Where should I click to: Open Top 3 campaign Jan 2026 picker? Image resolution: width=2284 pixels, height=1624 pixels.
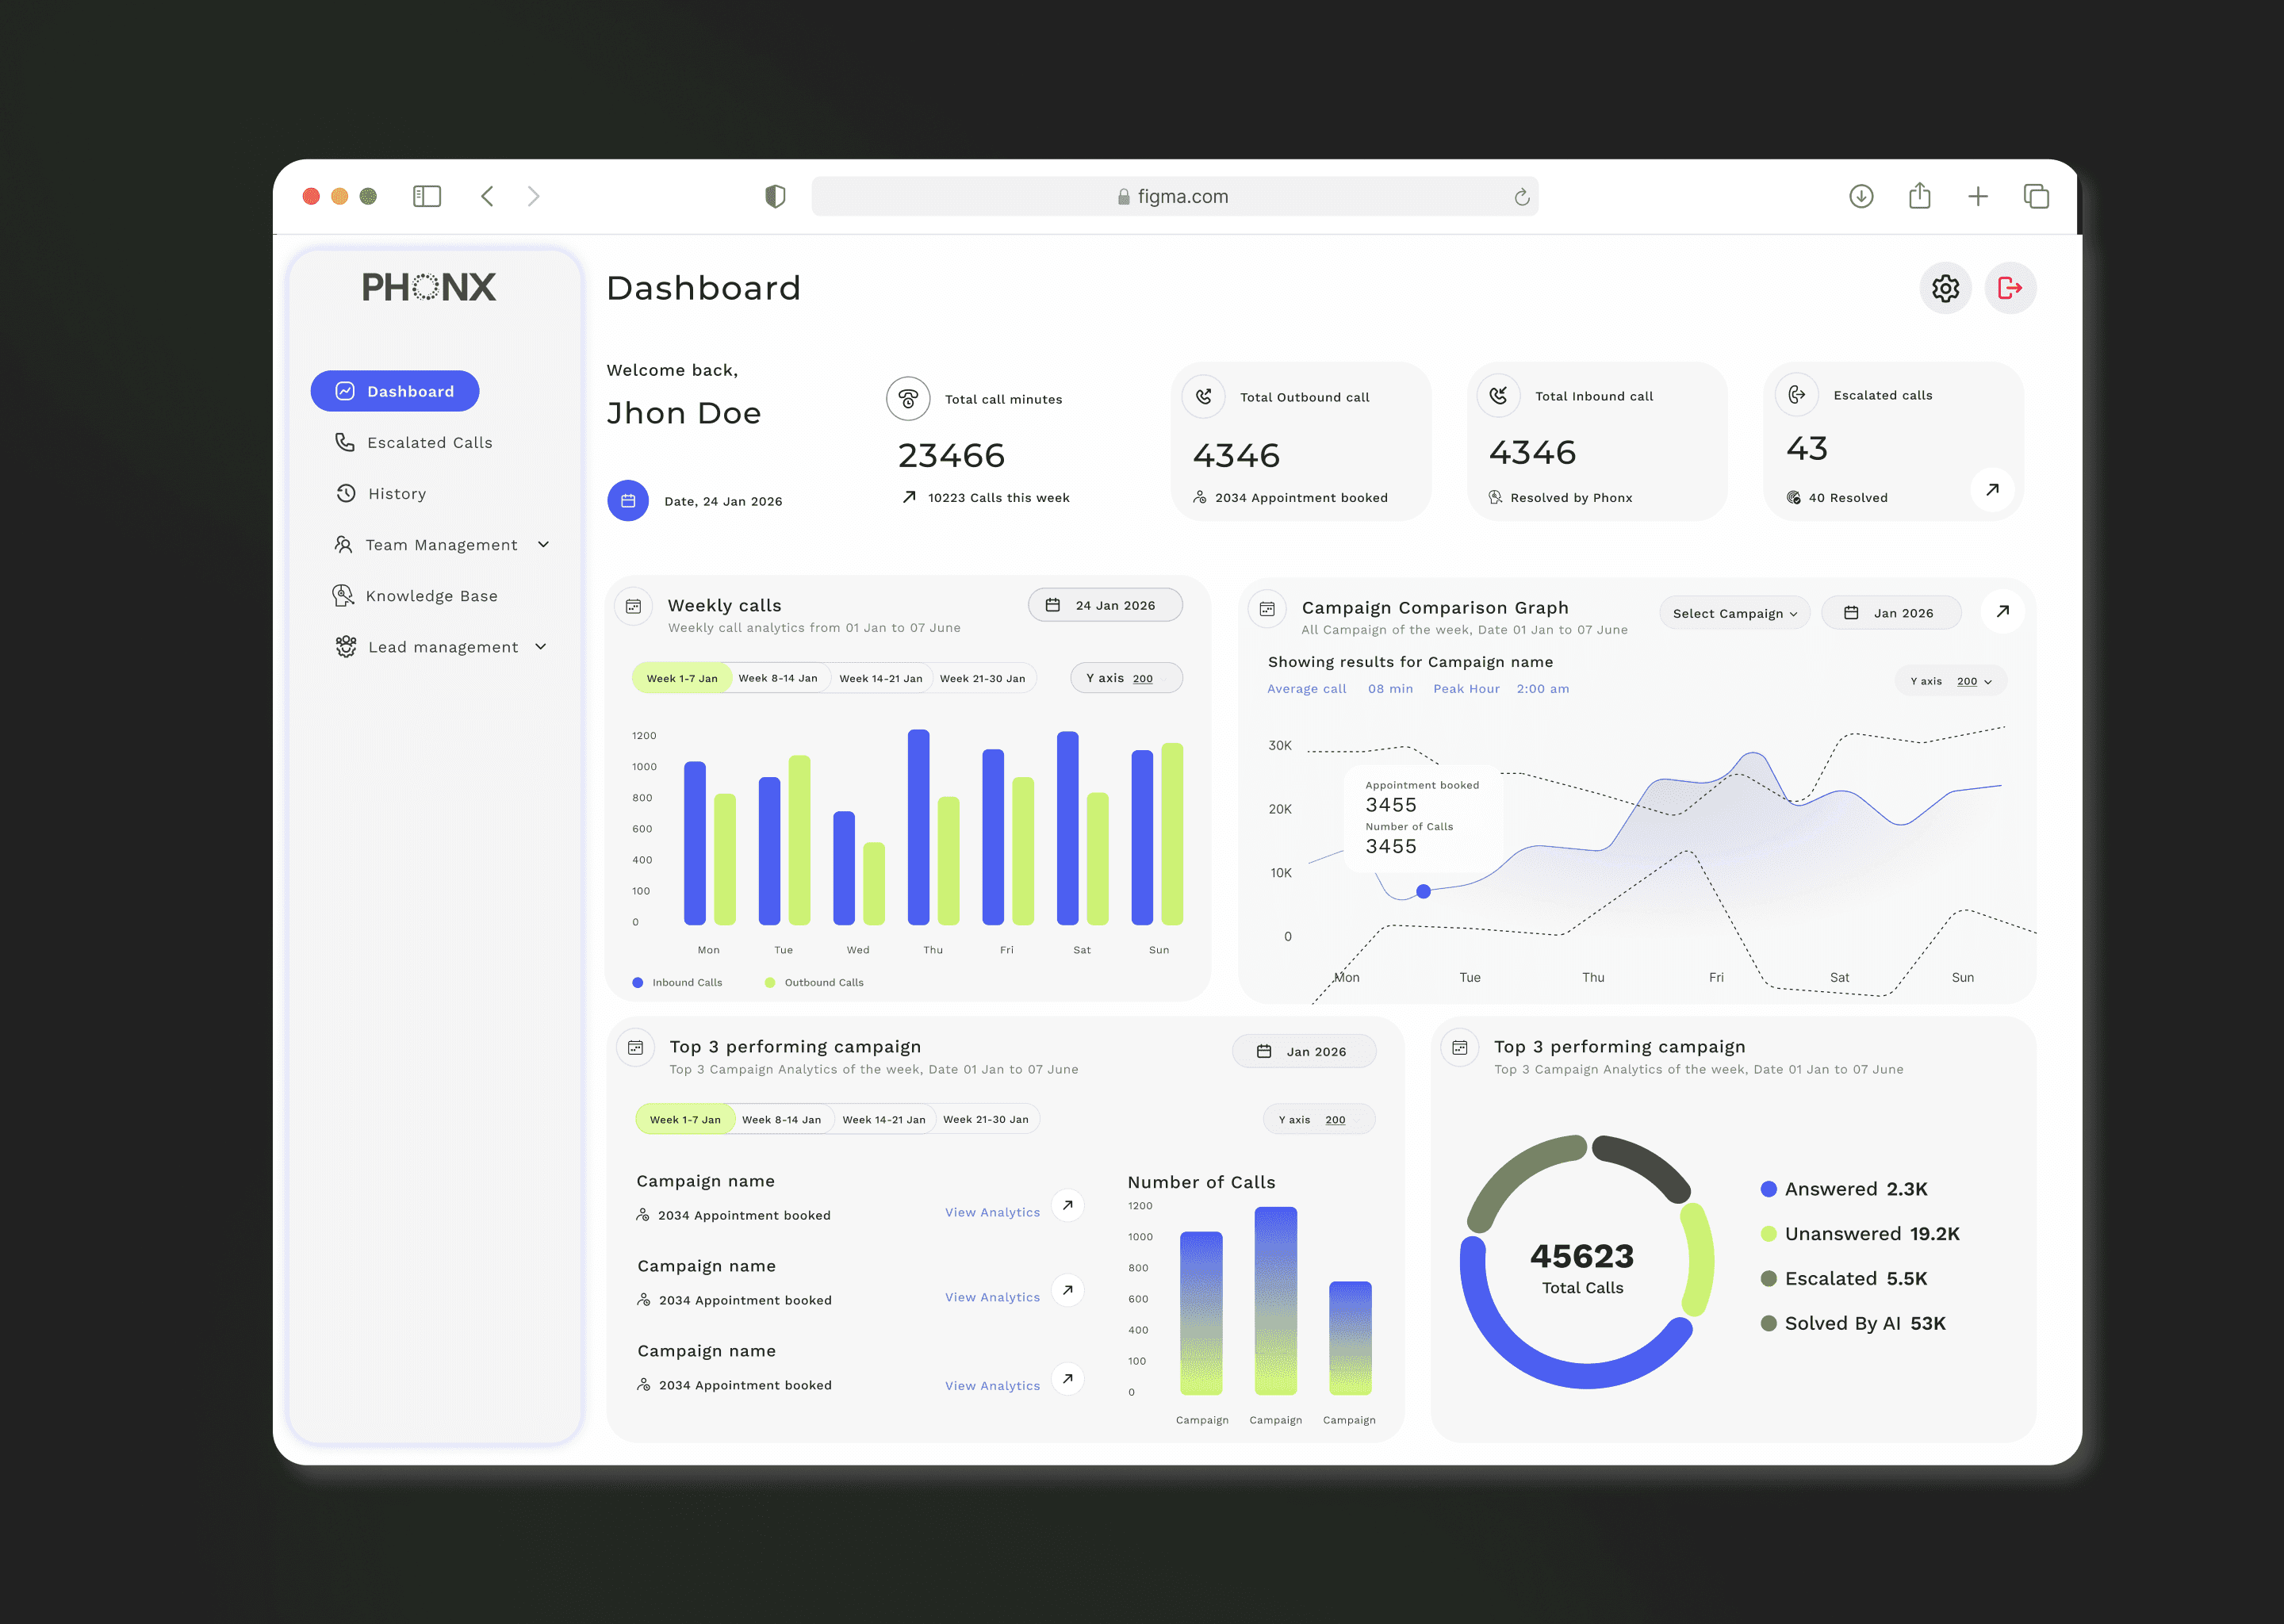[x=1304, y=1051]
